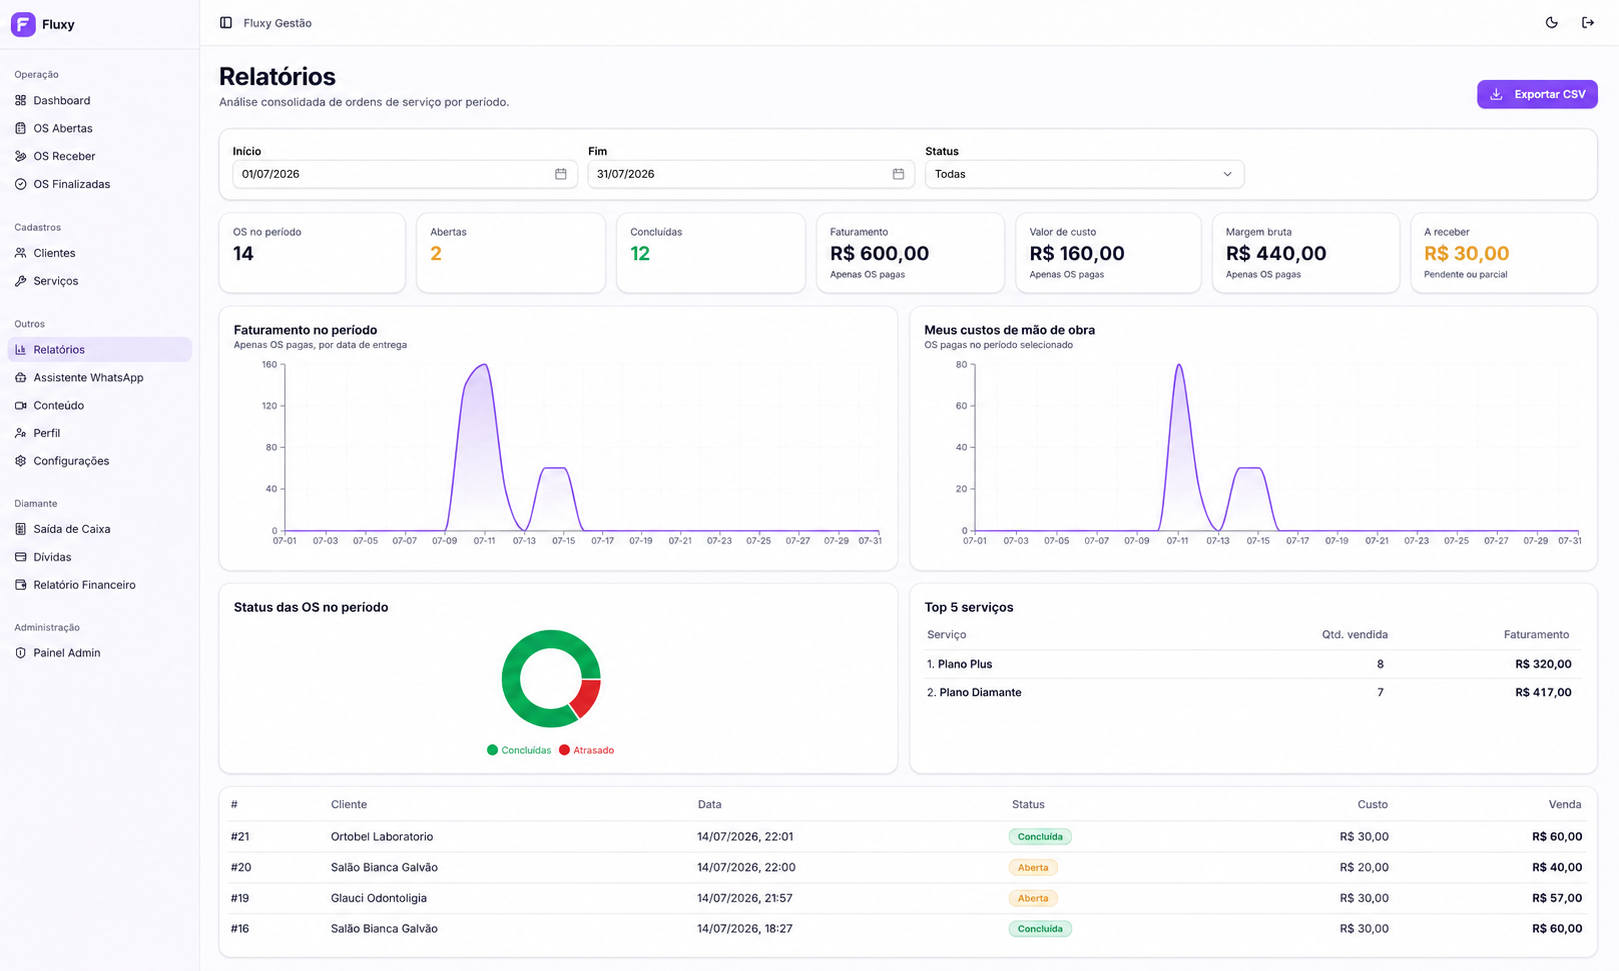This screenshot has width=1619, height=971.
Task: Click the OS no período card value 14
Action: coord(243,254)
